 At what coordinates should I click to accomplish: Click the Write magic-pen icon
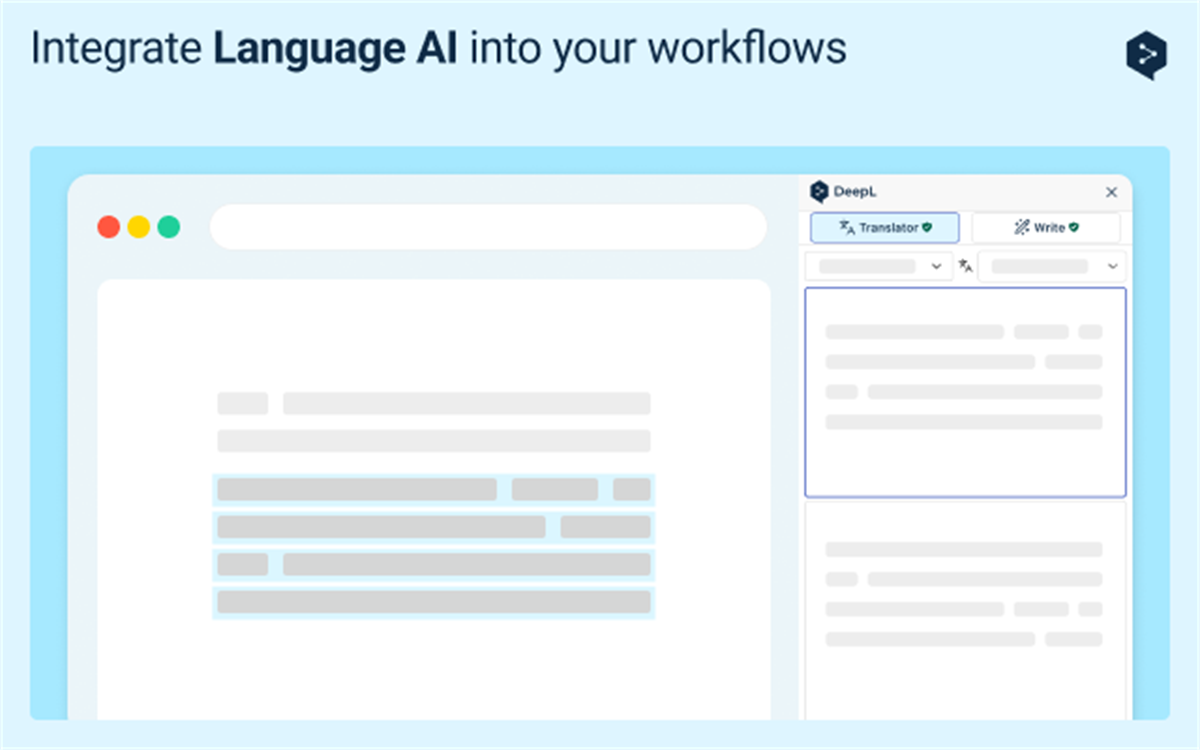coord(1022,227)
